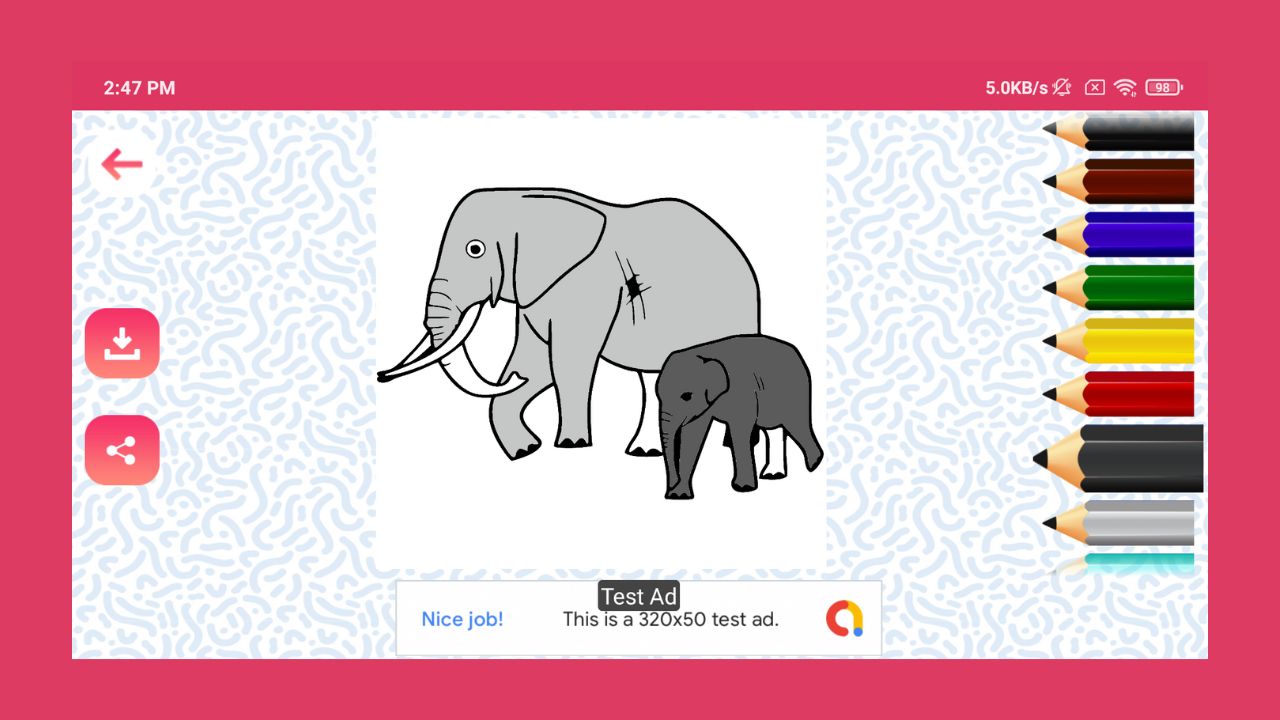Click the Nice job! ad link
The height and width of the screenshot is (720, 1280).
tap(462, 619)
